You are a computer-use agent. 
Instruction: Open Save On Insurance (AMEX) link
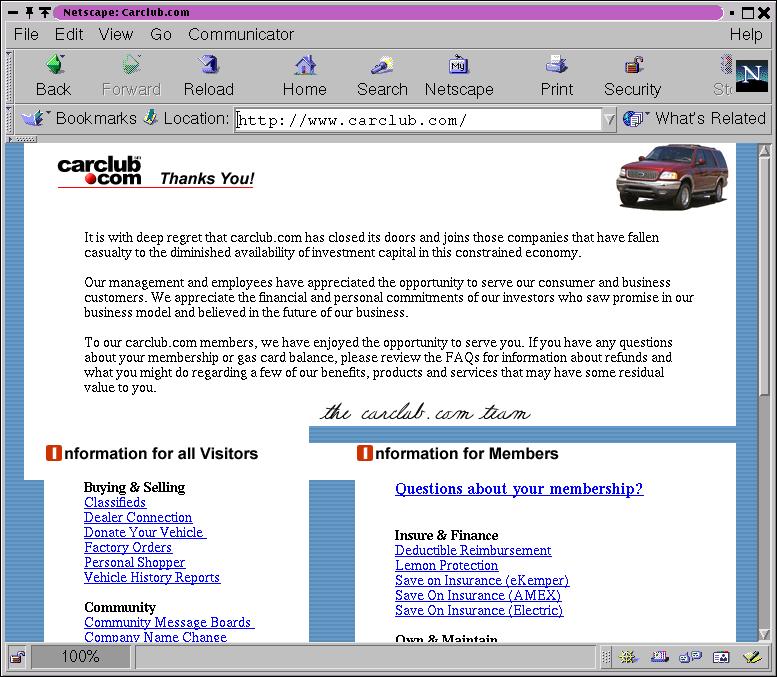[478, 595]
